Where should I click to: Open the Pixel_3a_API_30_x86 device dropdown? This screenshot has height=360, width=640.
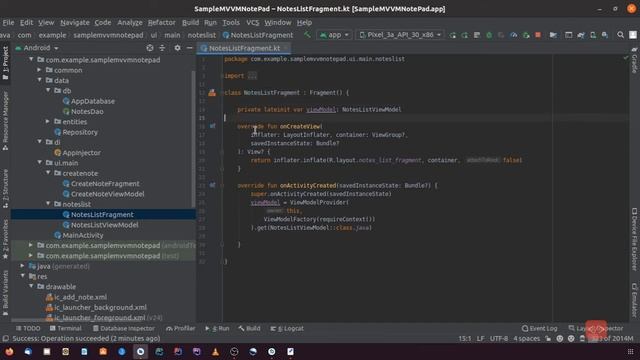[400, 35]
